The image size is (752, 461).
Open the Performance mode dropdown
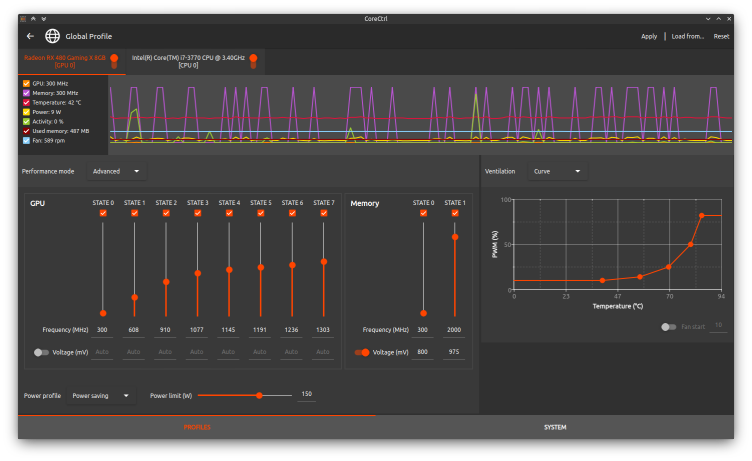point(116,171)
